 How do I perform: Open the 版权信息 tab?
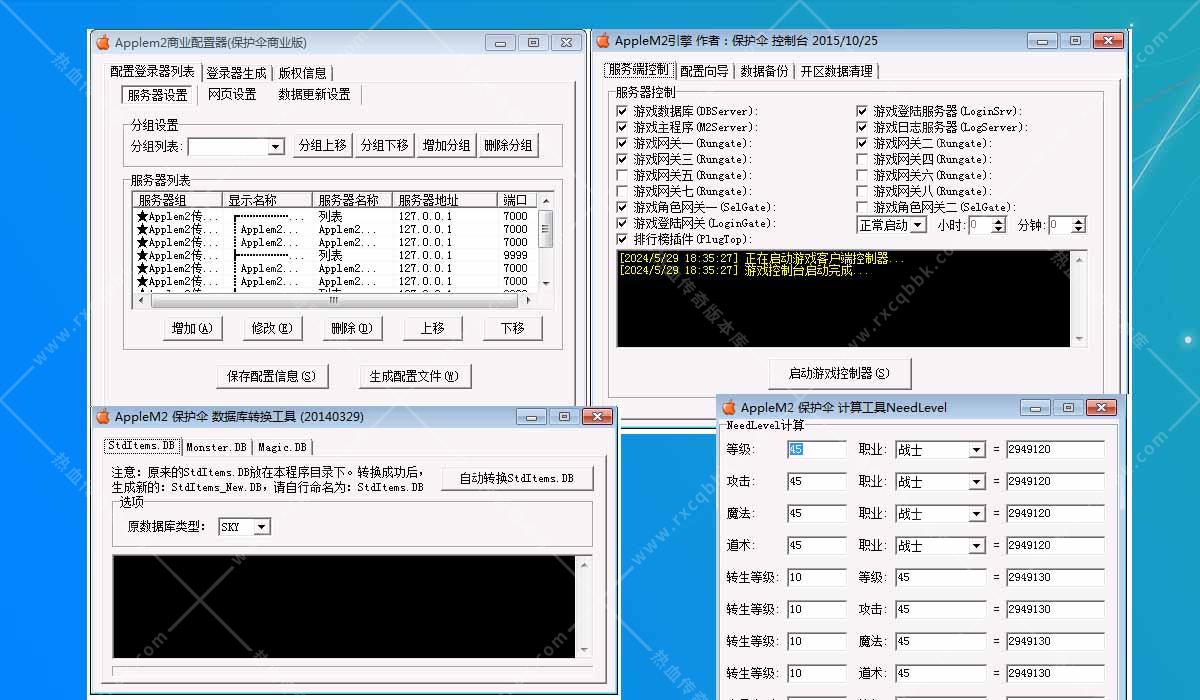tap(303, 73)
